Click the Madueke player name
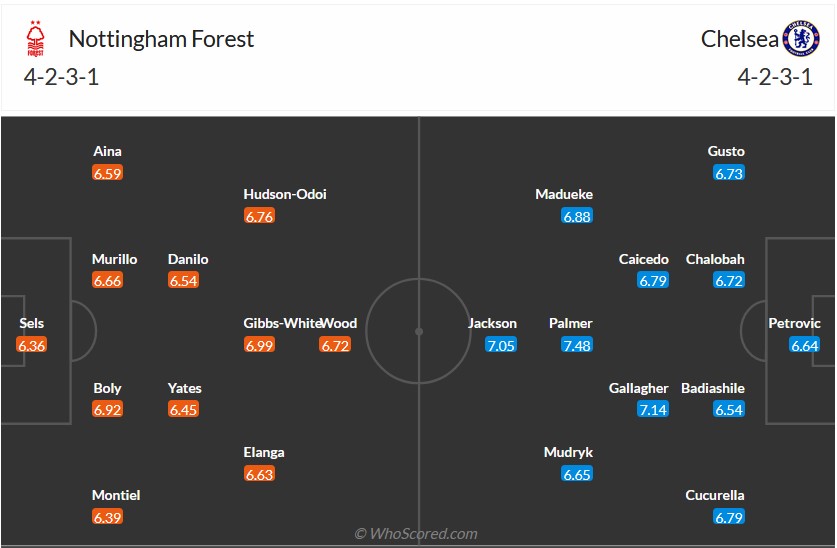837x548 pixels. pos(564,194)
